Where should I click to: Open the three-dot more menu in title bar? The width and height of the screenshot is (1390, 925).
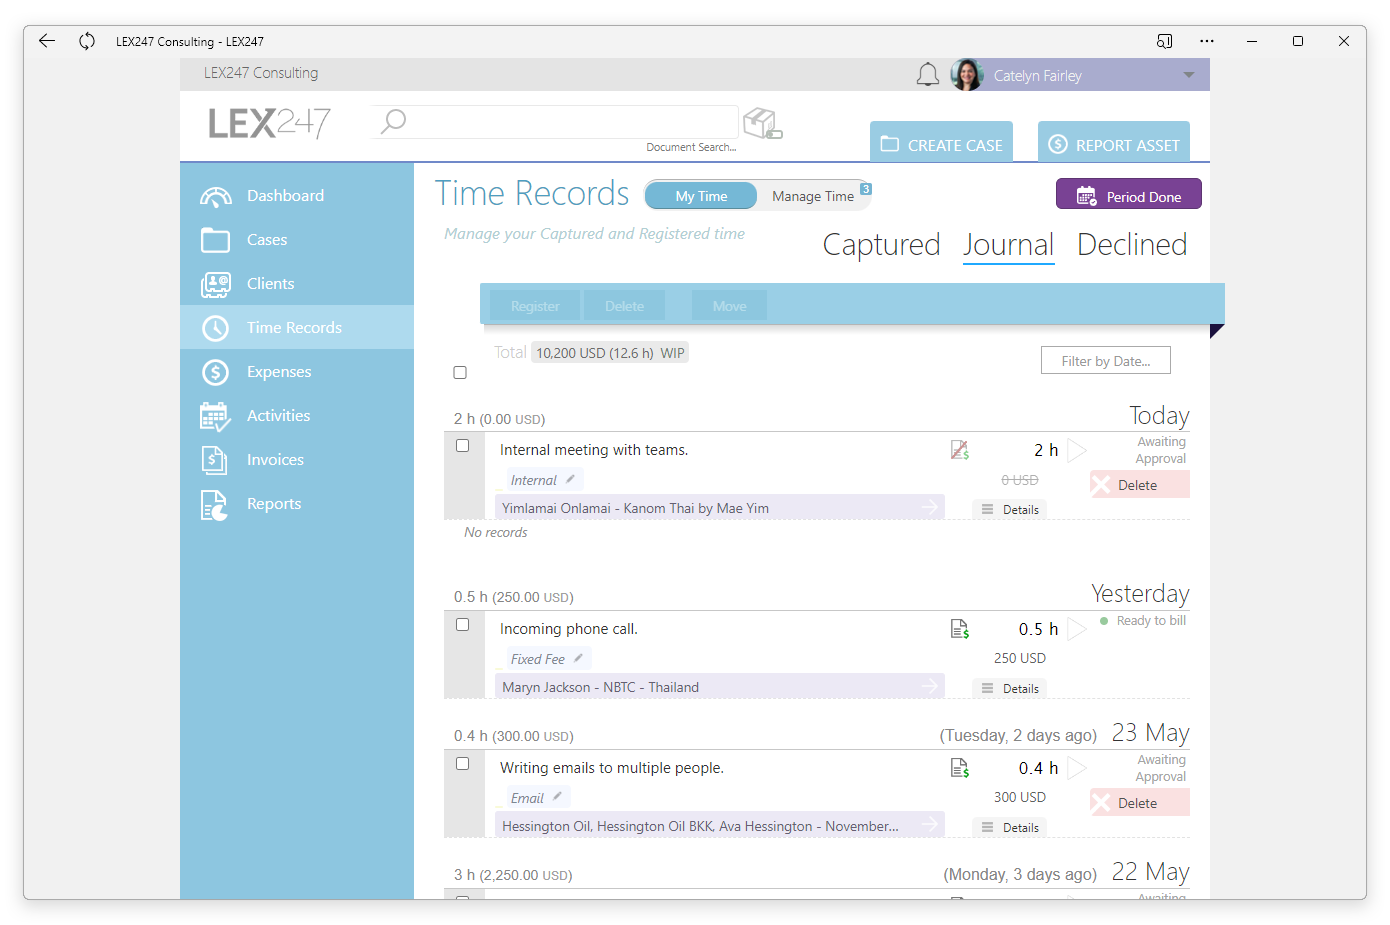coord(1207,41)
